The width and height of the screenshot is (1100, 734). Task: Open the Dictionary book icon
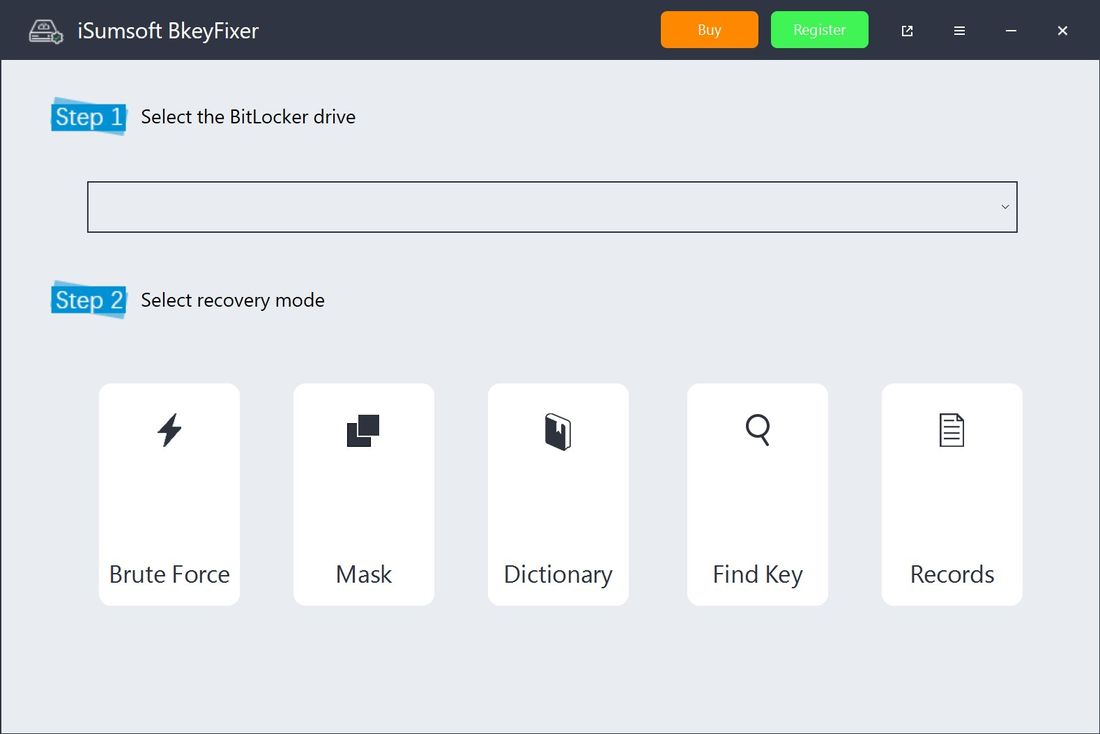[558, 431]
